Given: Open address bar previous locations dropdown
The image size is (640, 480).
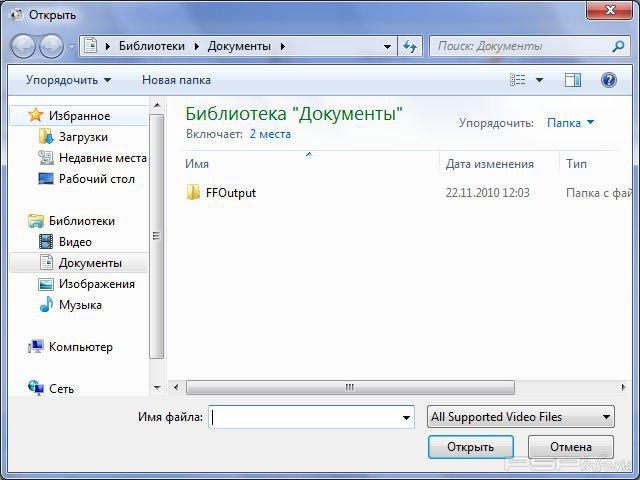Looking at the screenshot, I should click(x=387, y=47).
